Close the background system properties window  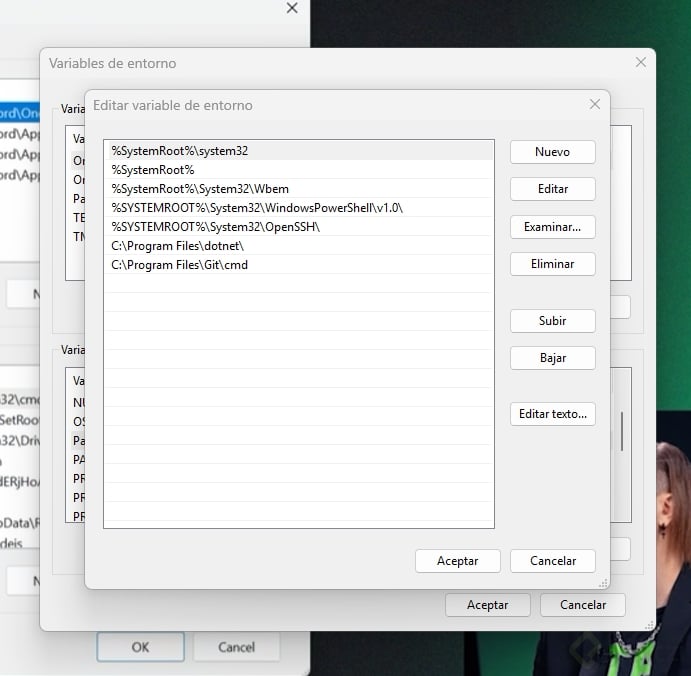pyautogui.click(x=292, y=8)
